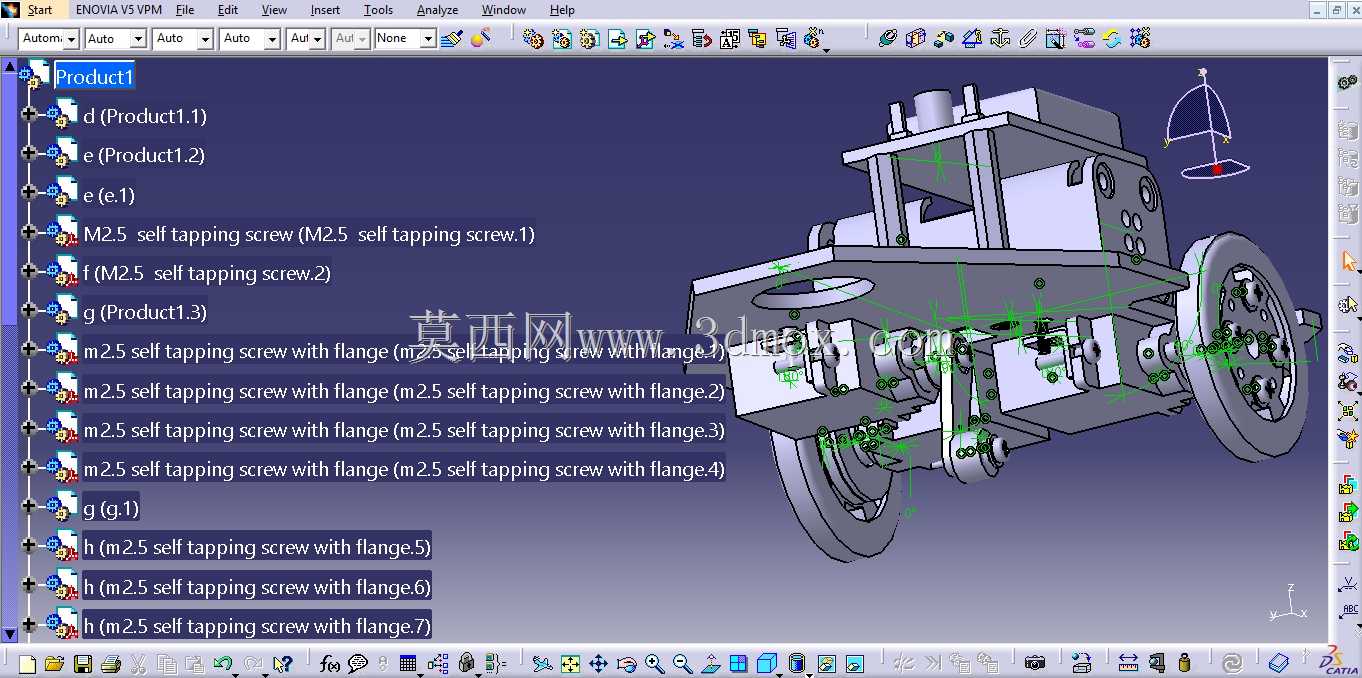Click the Open folder icon
1362x678 pixels.
pyautogui.click(x=54, y=663)
